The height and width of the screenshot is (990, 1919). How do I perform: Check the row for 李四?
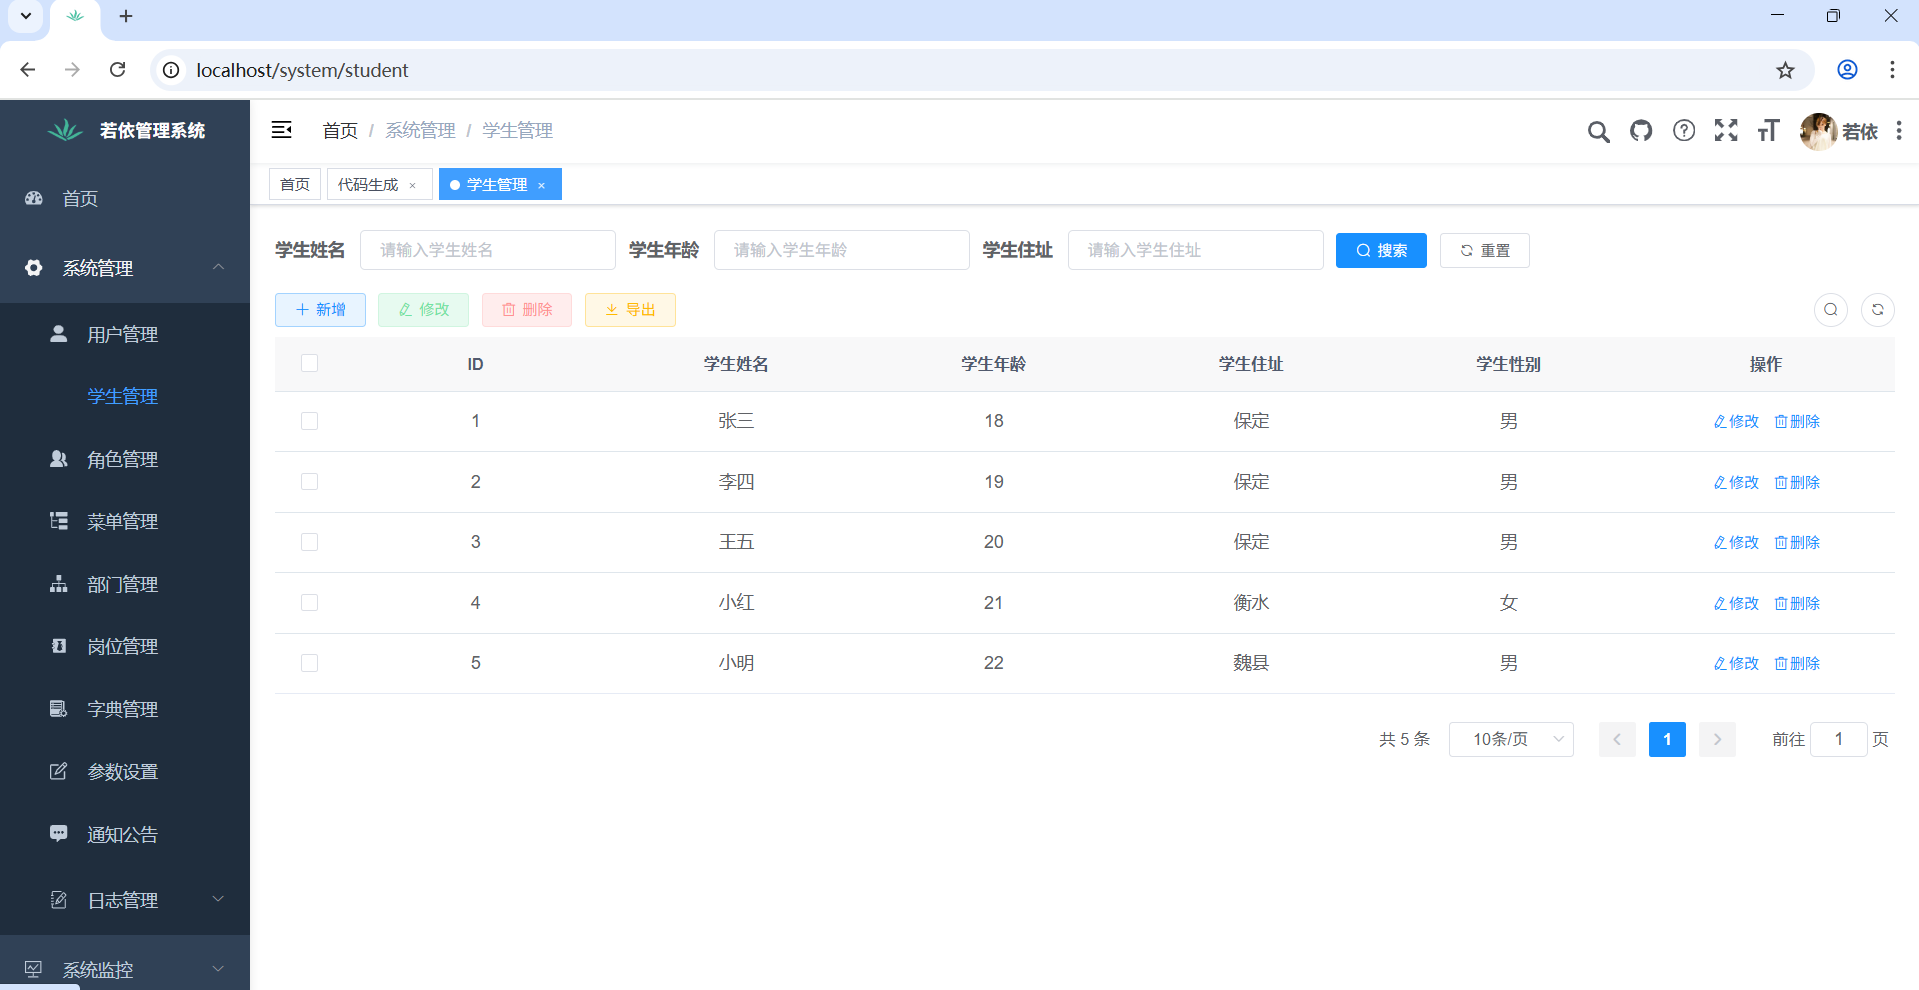[310, 482]
